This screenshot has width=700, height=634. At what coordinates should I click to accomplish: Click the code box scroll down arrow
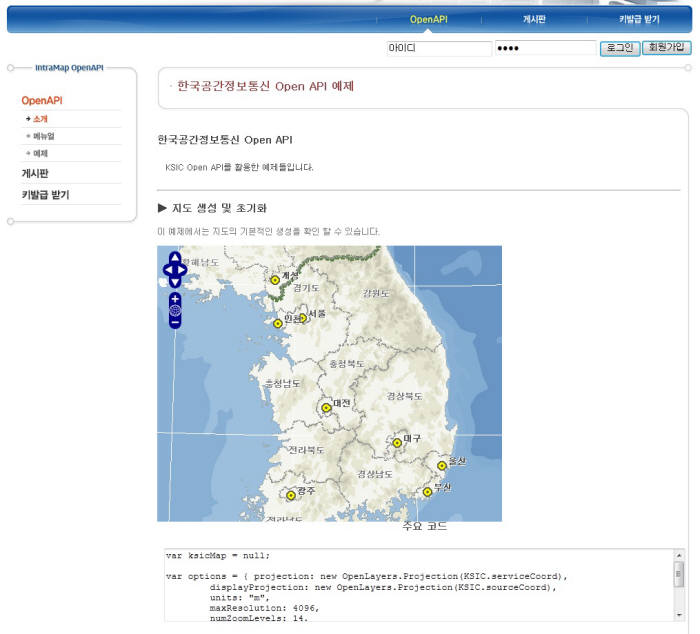(679, 615)
